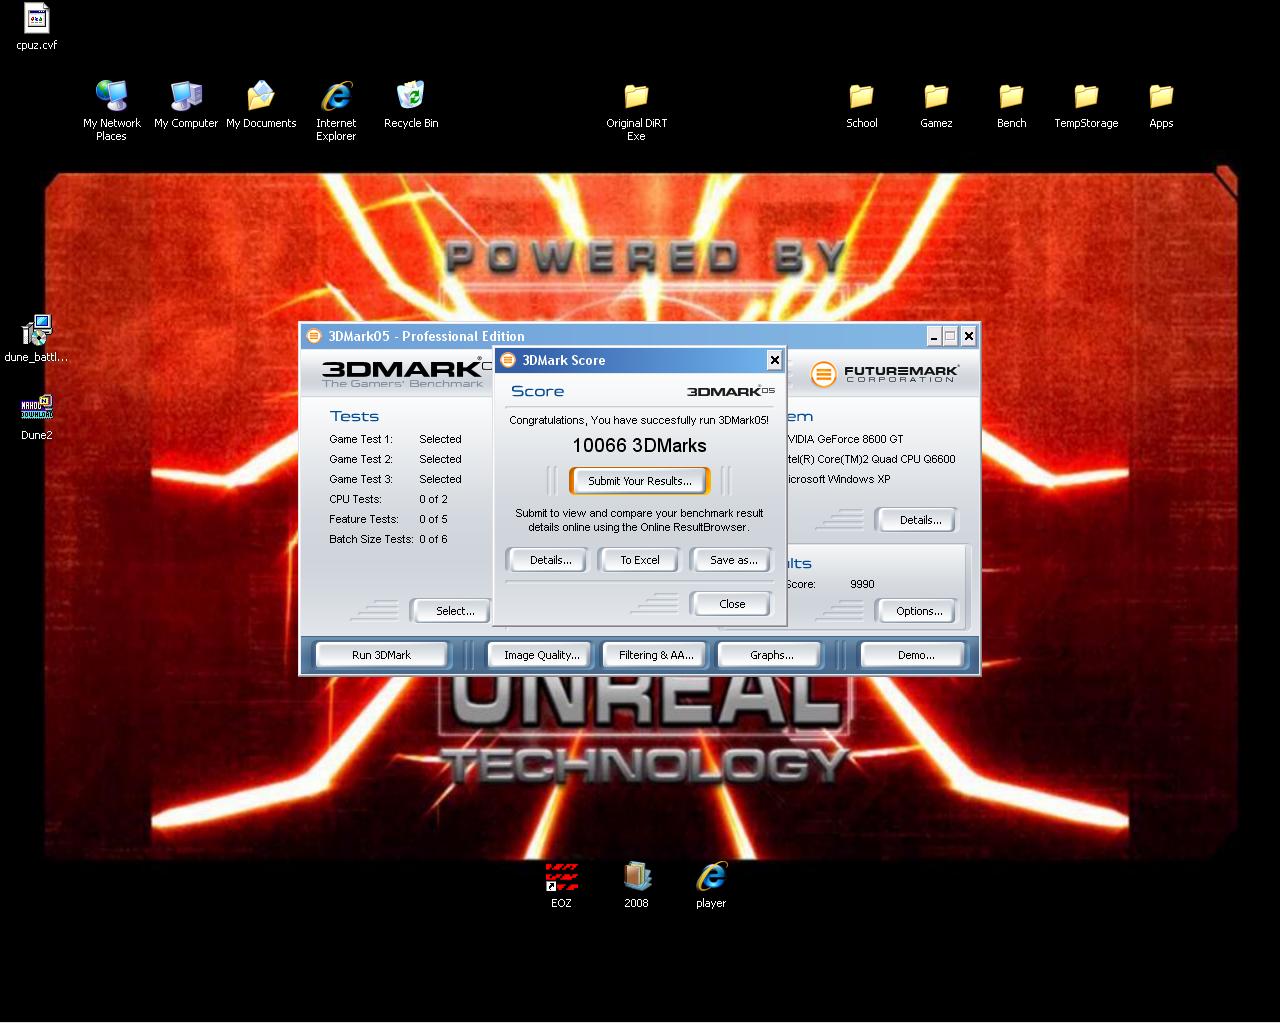Viewport: 1280px width, 1024px height.
Task: Click the 10066 3DMarks score text
Action: pyautogui.click(x=639, y=446)
